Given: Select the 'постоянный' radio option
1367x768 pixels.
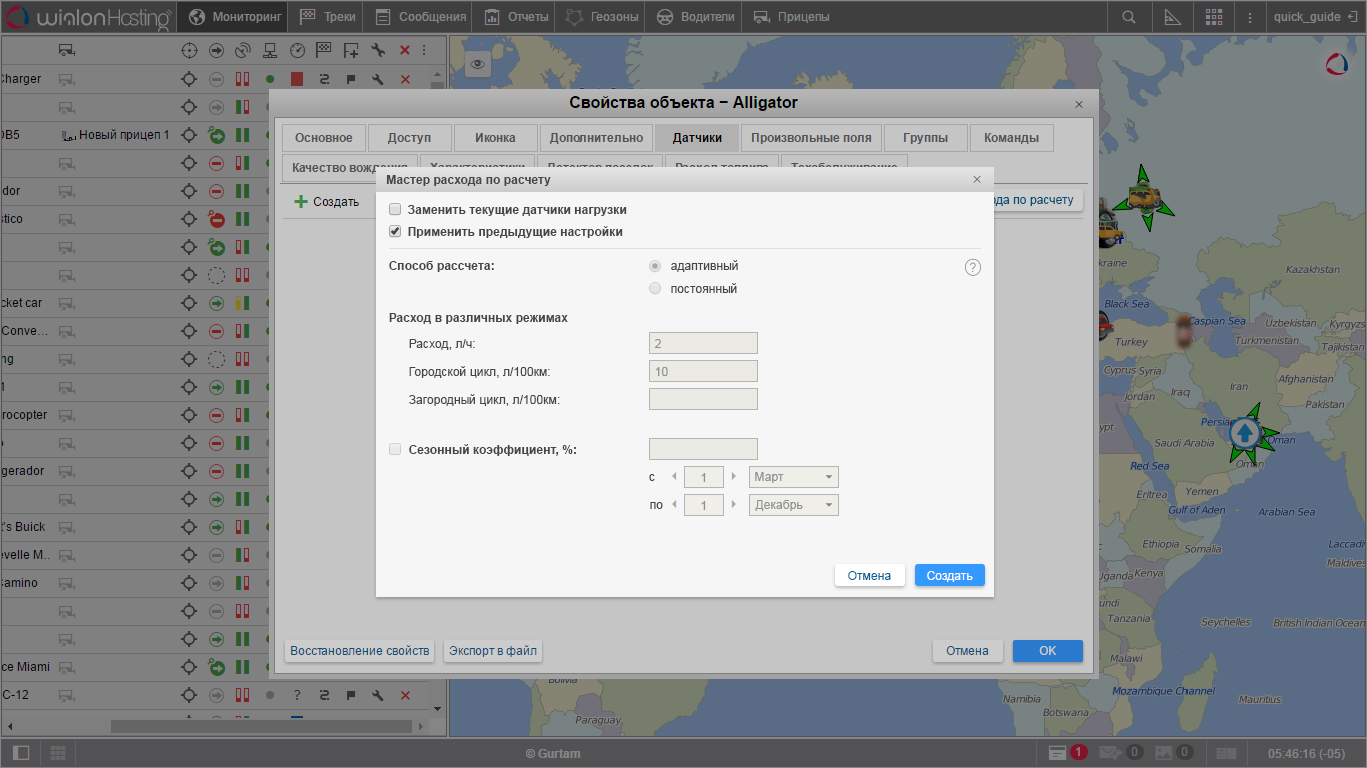Looking at the screenshot, I should pos(655,289).
